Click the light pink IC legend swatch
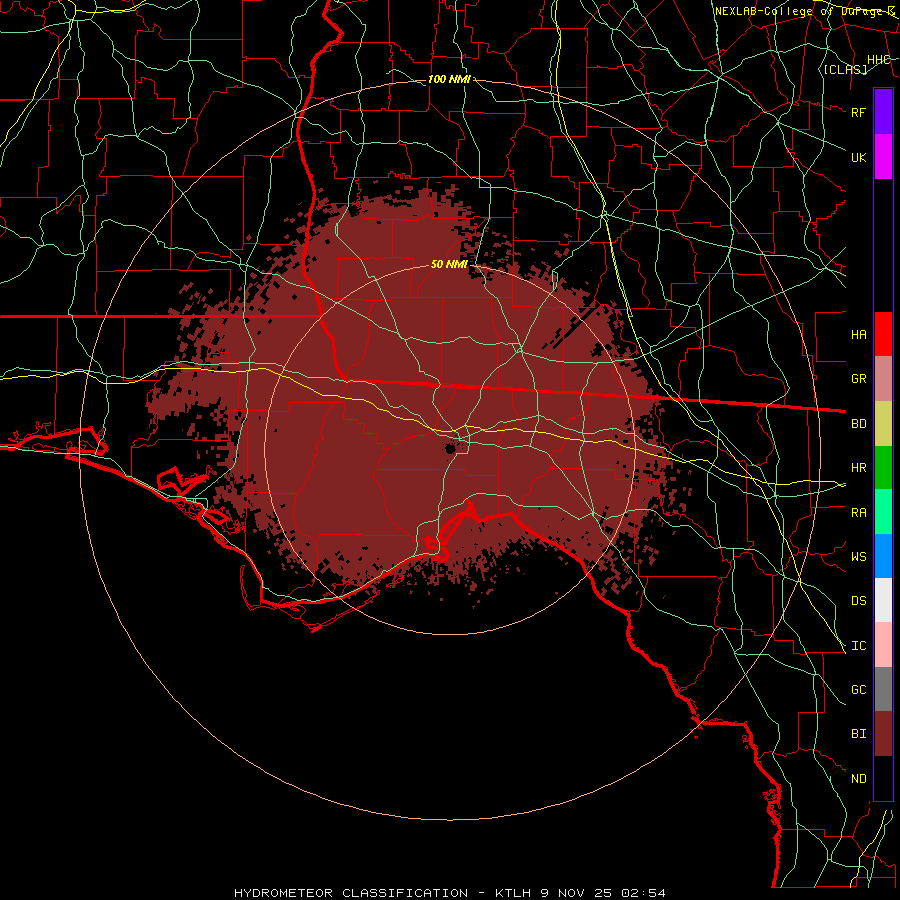Image resolution: width=900 pixels, height=900 pixels. (883, 645)
